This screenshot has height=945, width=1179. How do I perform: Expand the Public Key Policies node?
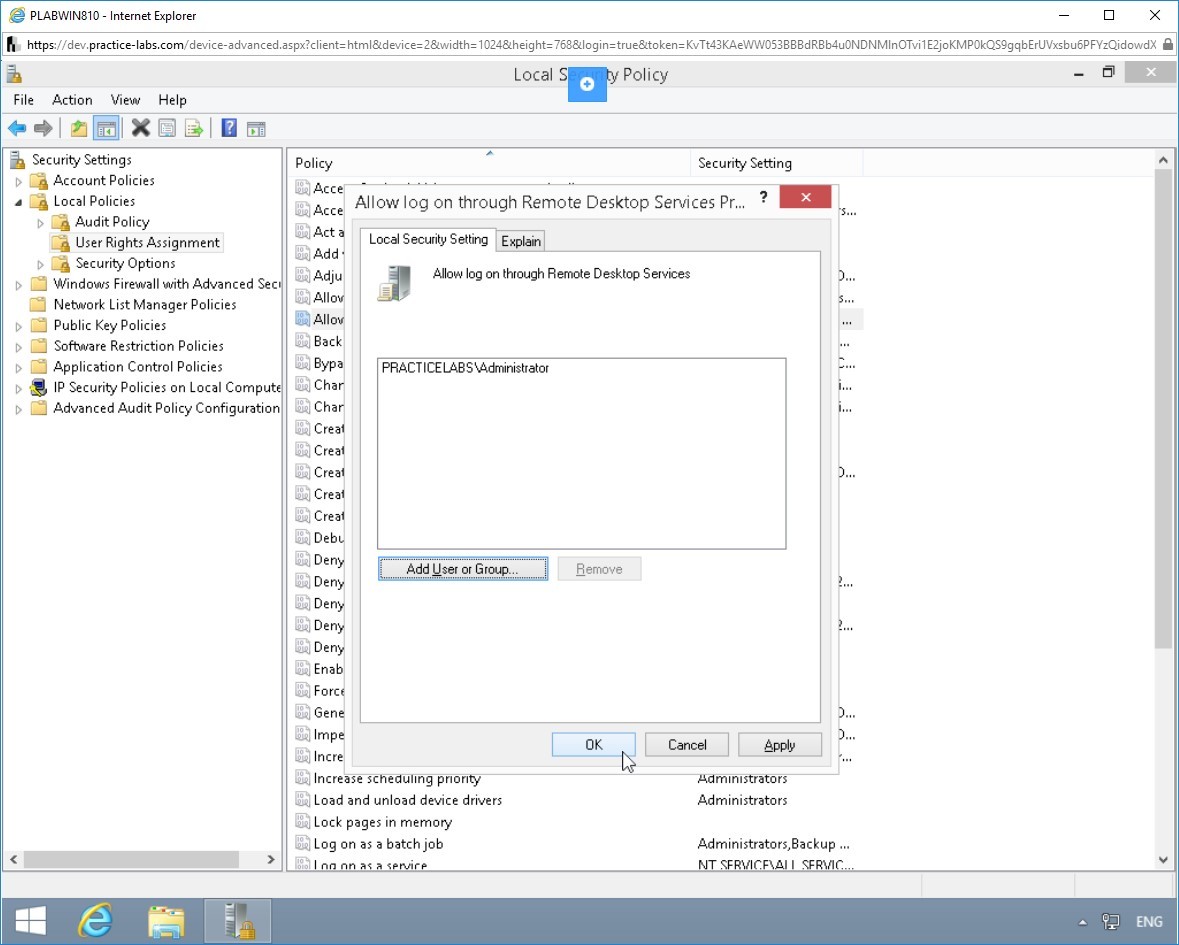(x=19, y=326)
